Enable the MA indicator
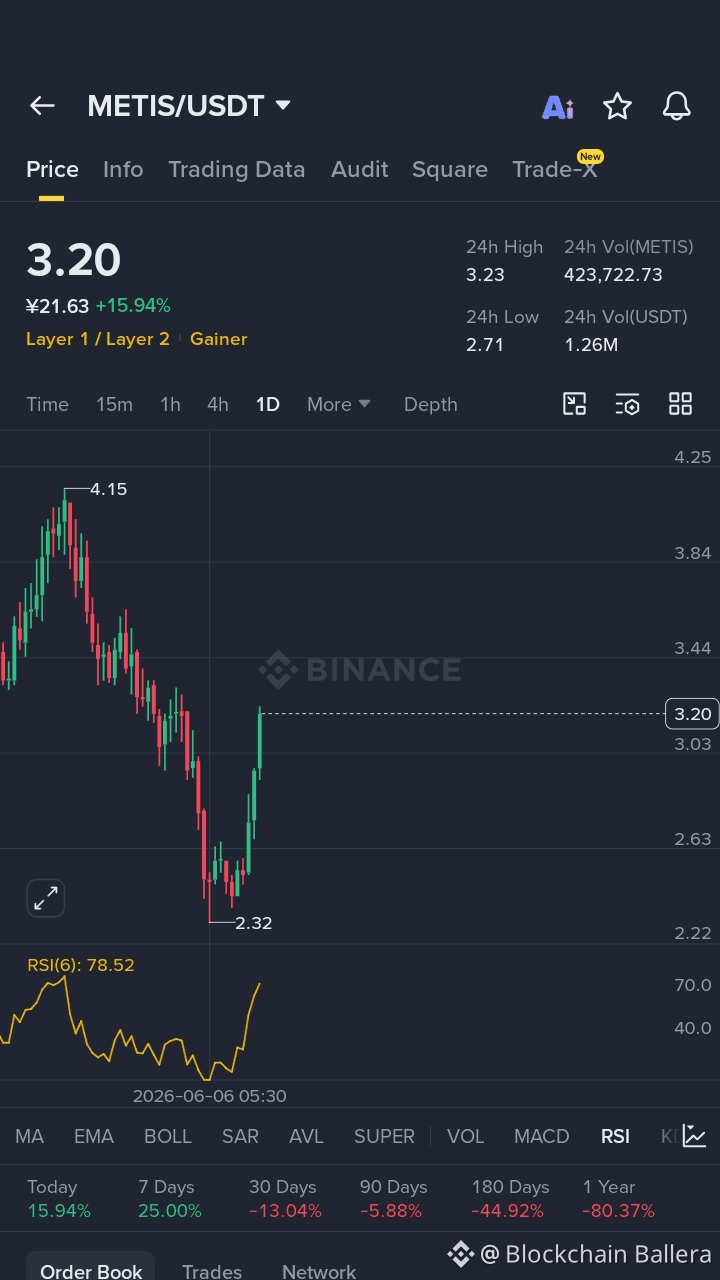 coord(30,1136)
